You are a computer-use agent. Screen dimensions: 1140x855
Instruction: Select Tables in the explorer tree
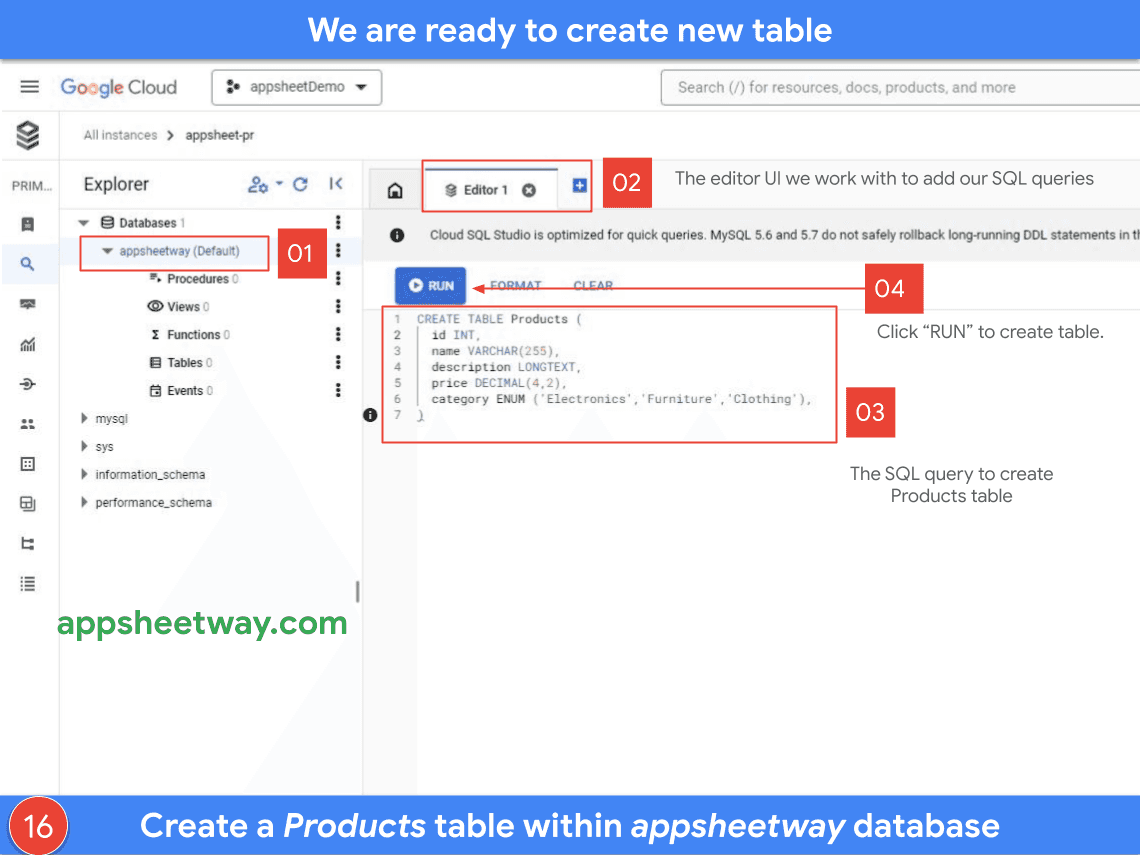(x=184, y=363)
